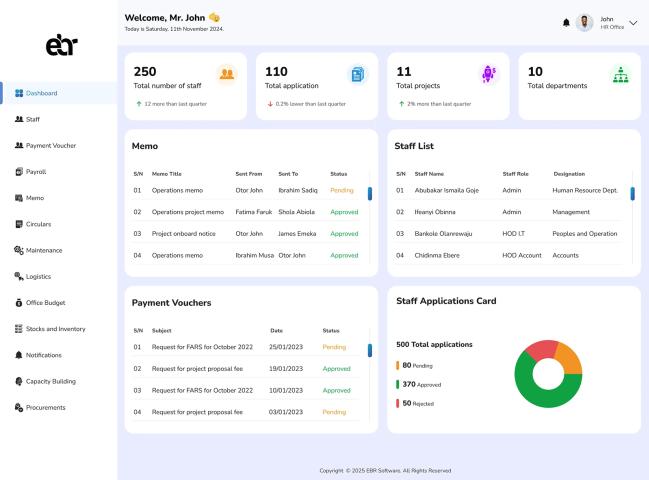Open Capacity Building in the sidebar

pyautogui.click(x=50, y=381)
